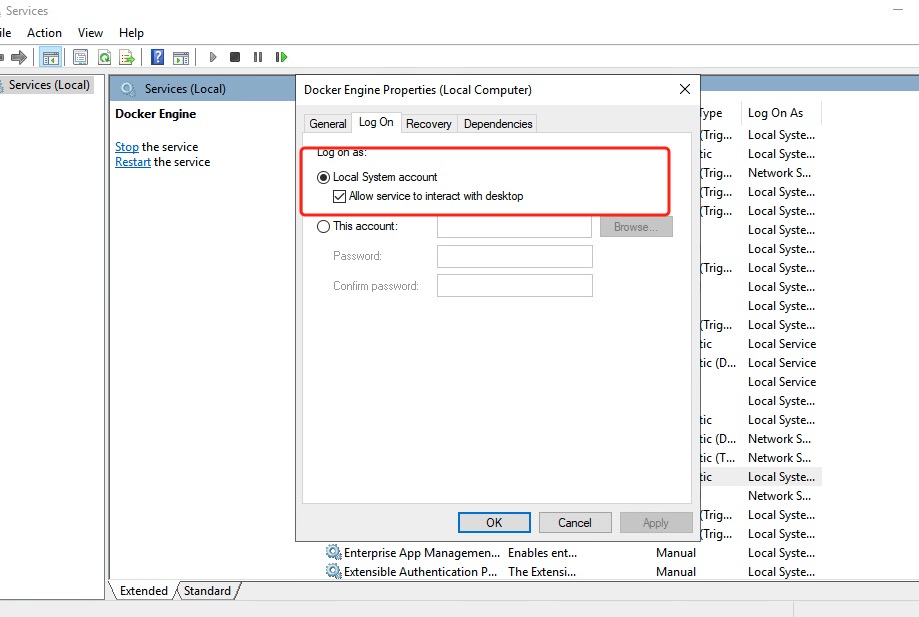Click the Docker Engine heading text
The height and width of the screenshot is (617, 919).
click(155, 114)
